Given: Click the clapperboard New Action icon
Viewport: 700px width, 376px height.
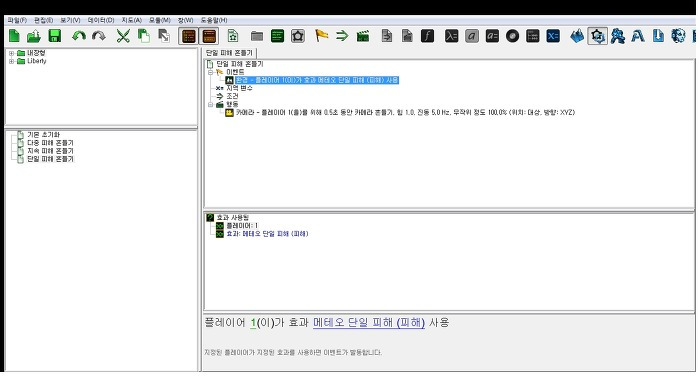Looking at the screenshot, I should (363, 36).
